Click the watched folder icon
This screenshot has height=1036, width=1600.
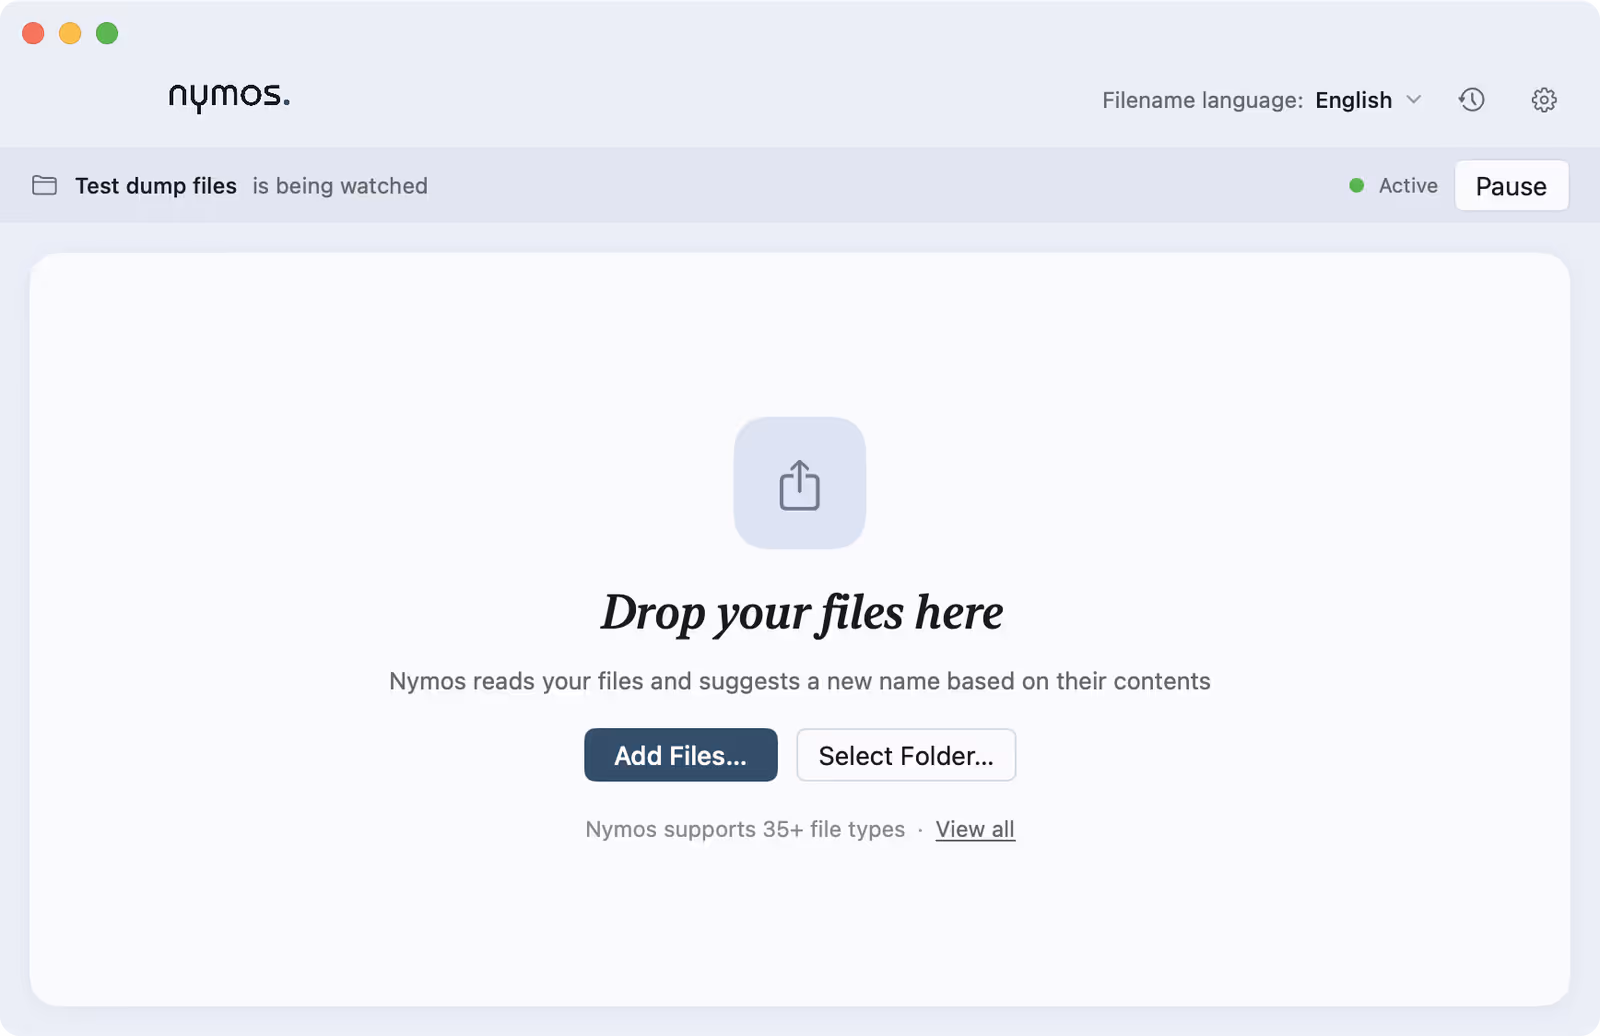pyautogui.click(x=44, y=185)
